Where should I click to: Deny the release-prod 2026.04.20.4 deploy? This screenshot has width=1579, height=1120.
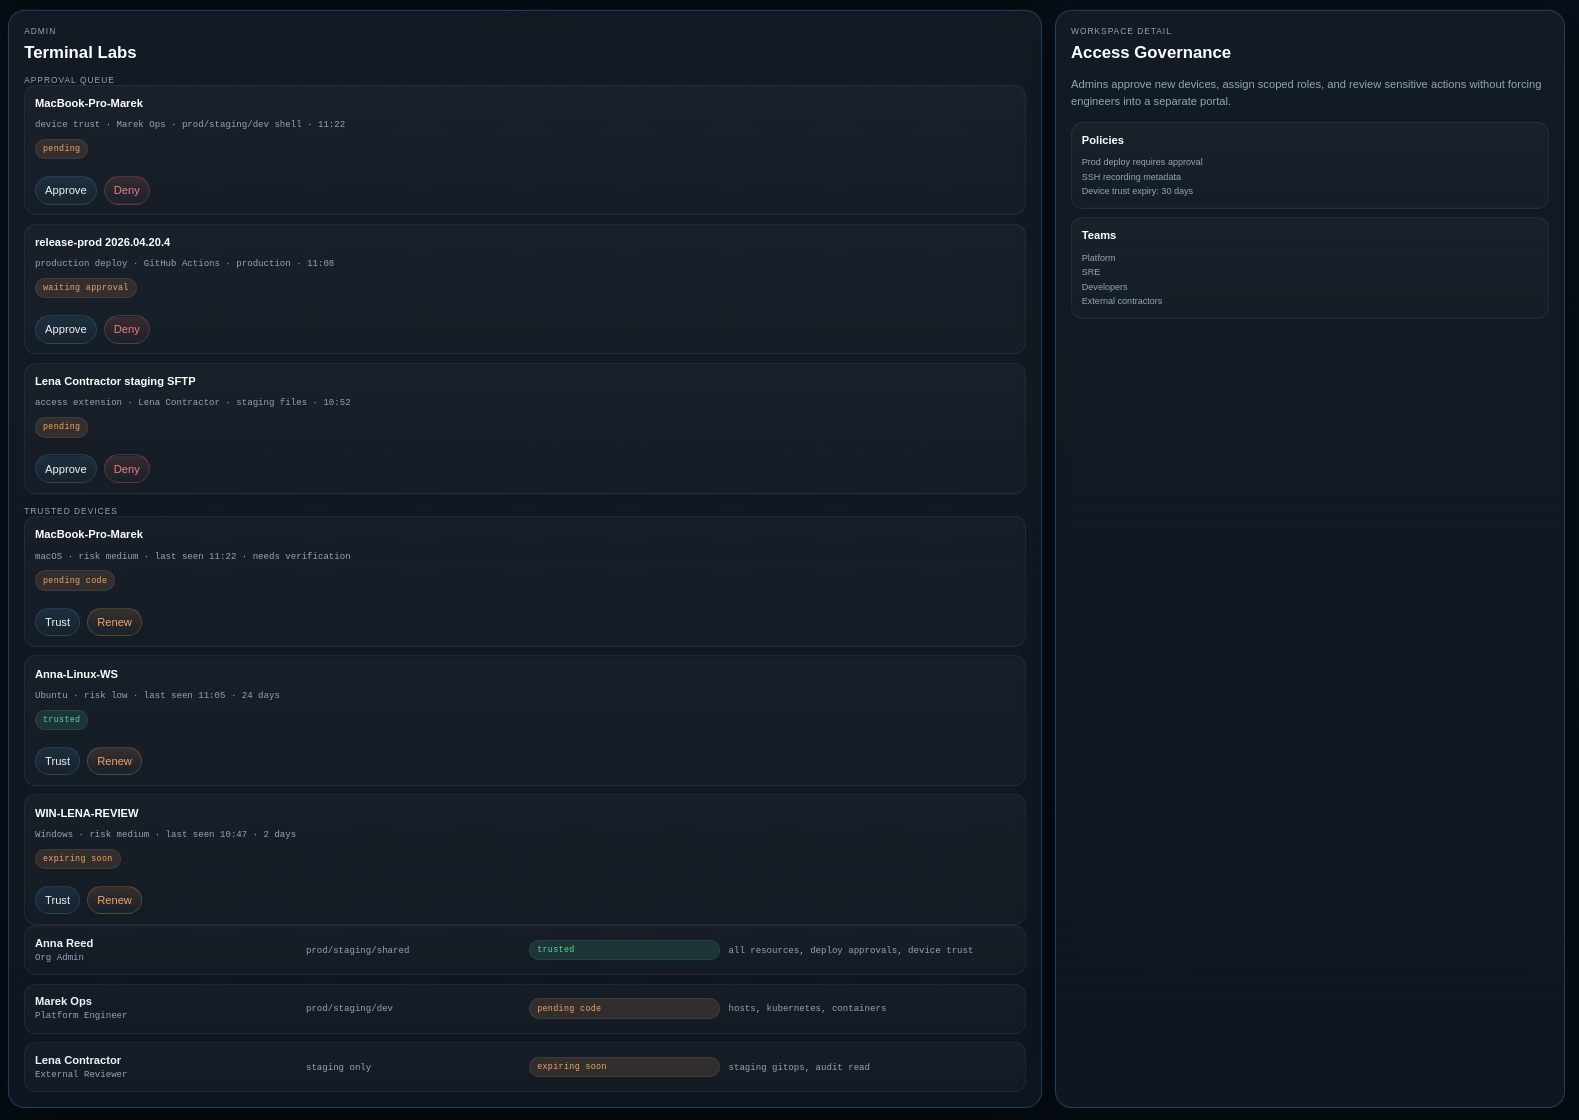coord(127,329)
